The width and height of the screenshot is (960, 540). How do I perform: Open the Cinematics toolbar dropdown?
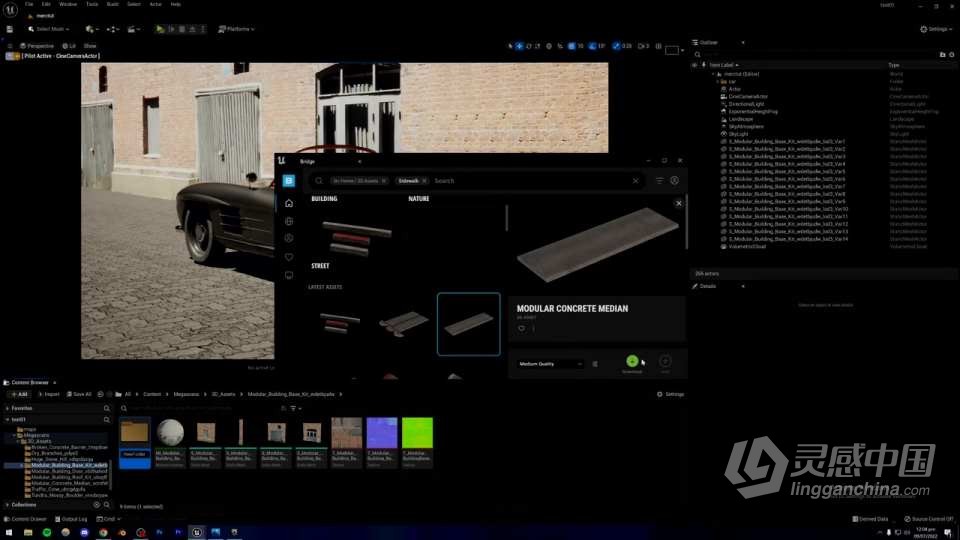pyautogui.click(x=133, y=29)
